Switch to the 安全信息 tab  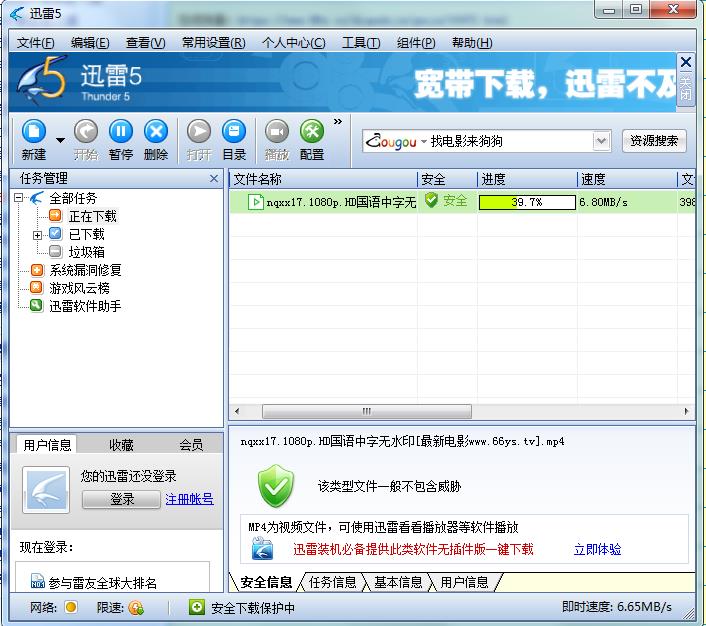pyautogui.click(x=266, y=582)
